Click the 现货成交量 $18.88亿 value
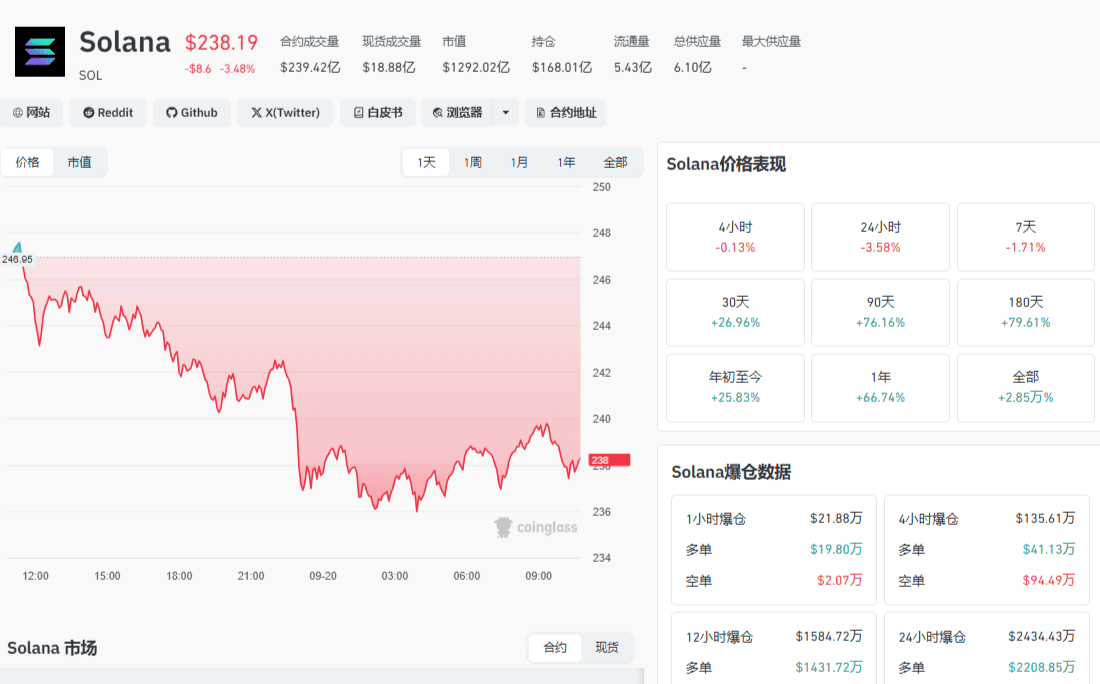Image resolution: width=1100 pixels, height=684 pixels. pos(389,67)
